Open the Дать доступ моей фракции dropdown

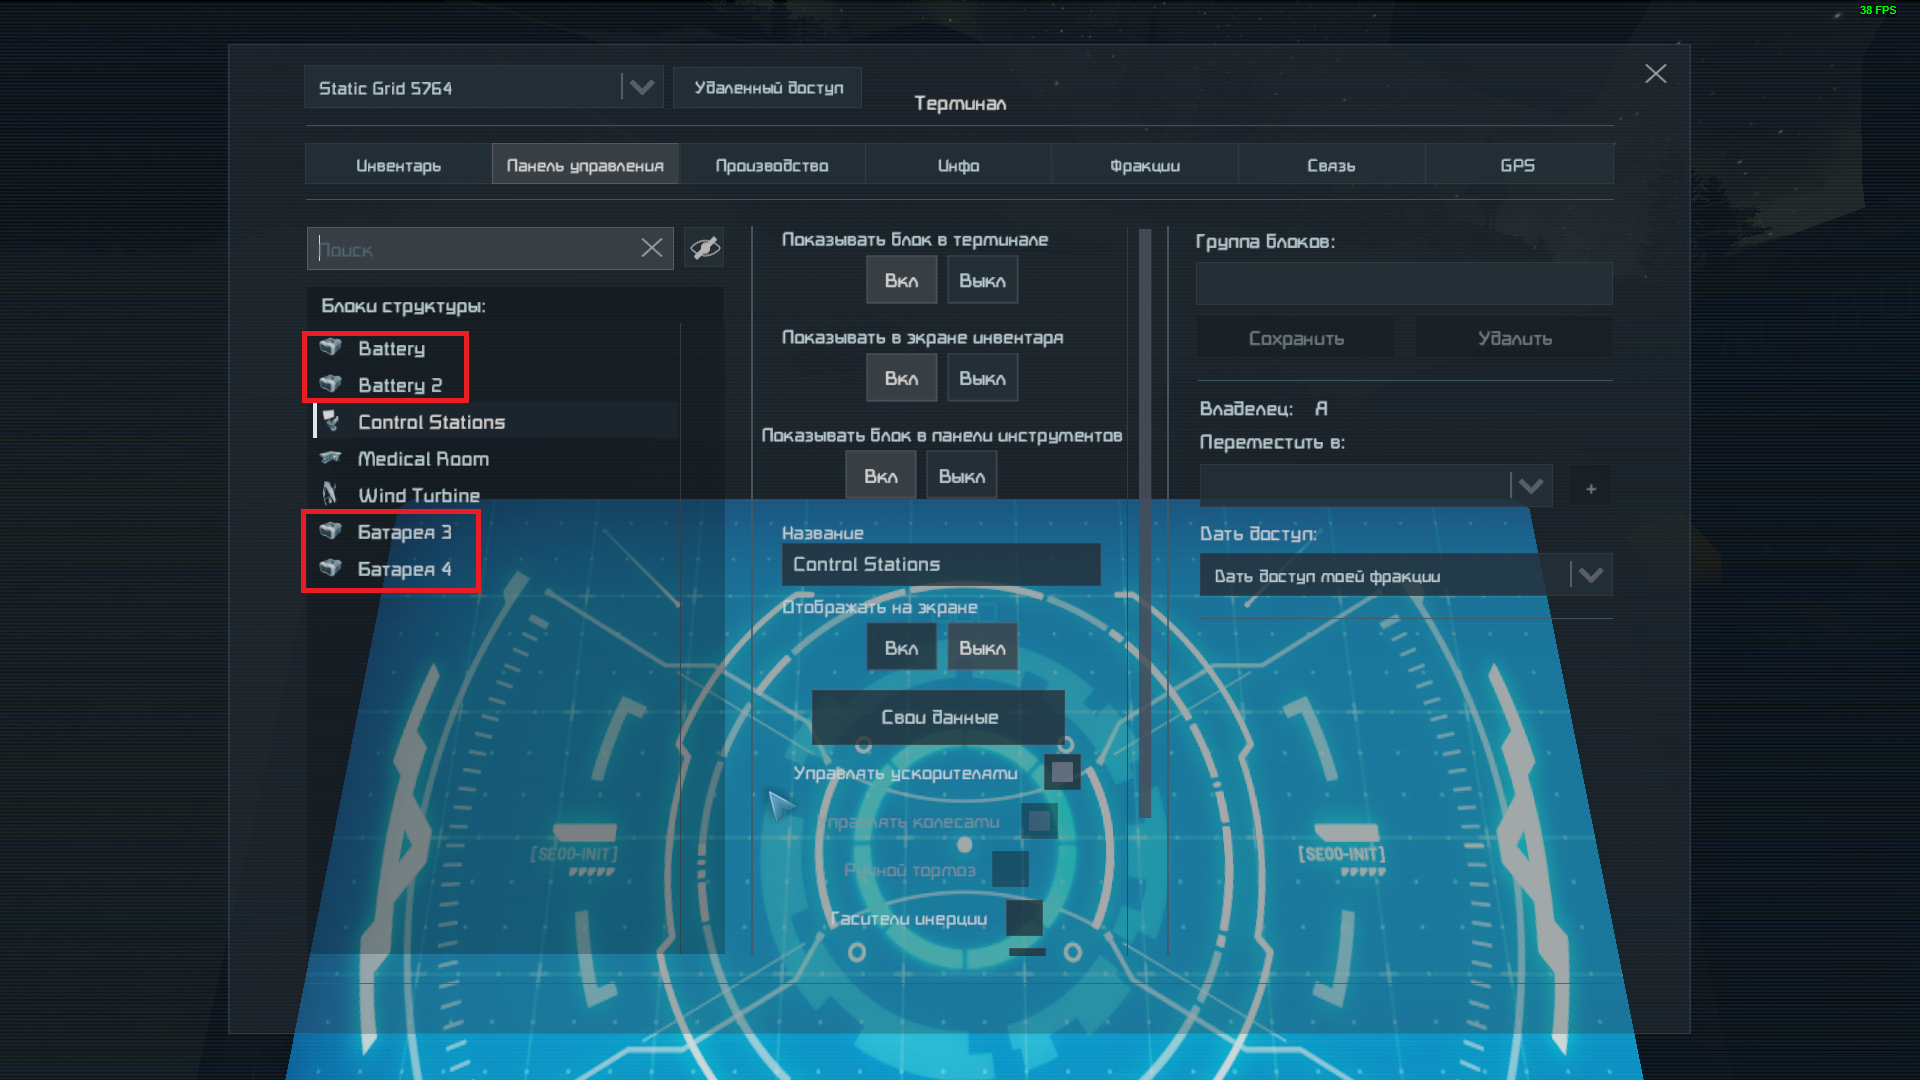(1591, 575)
